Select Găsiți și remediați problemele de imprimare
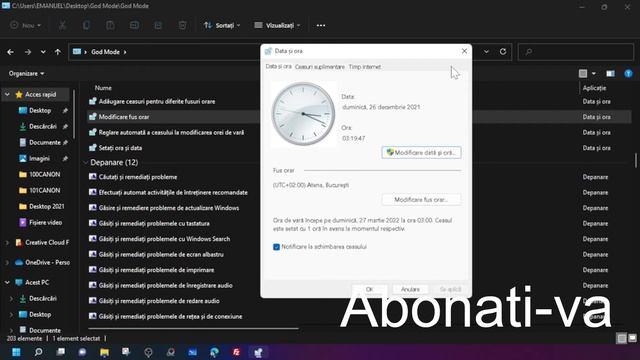This screenshot has height=360, width=640. pos(156,270)
